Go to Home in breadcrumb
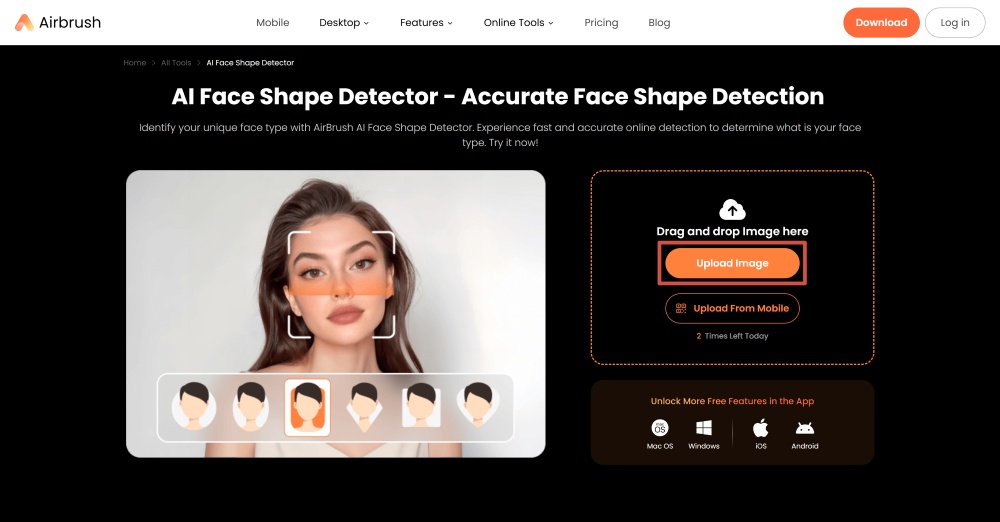This screenshot has width=1000, height=522. (135, 63)
